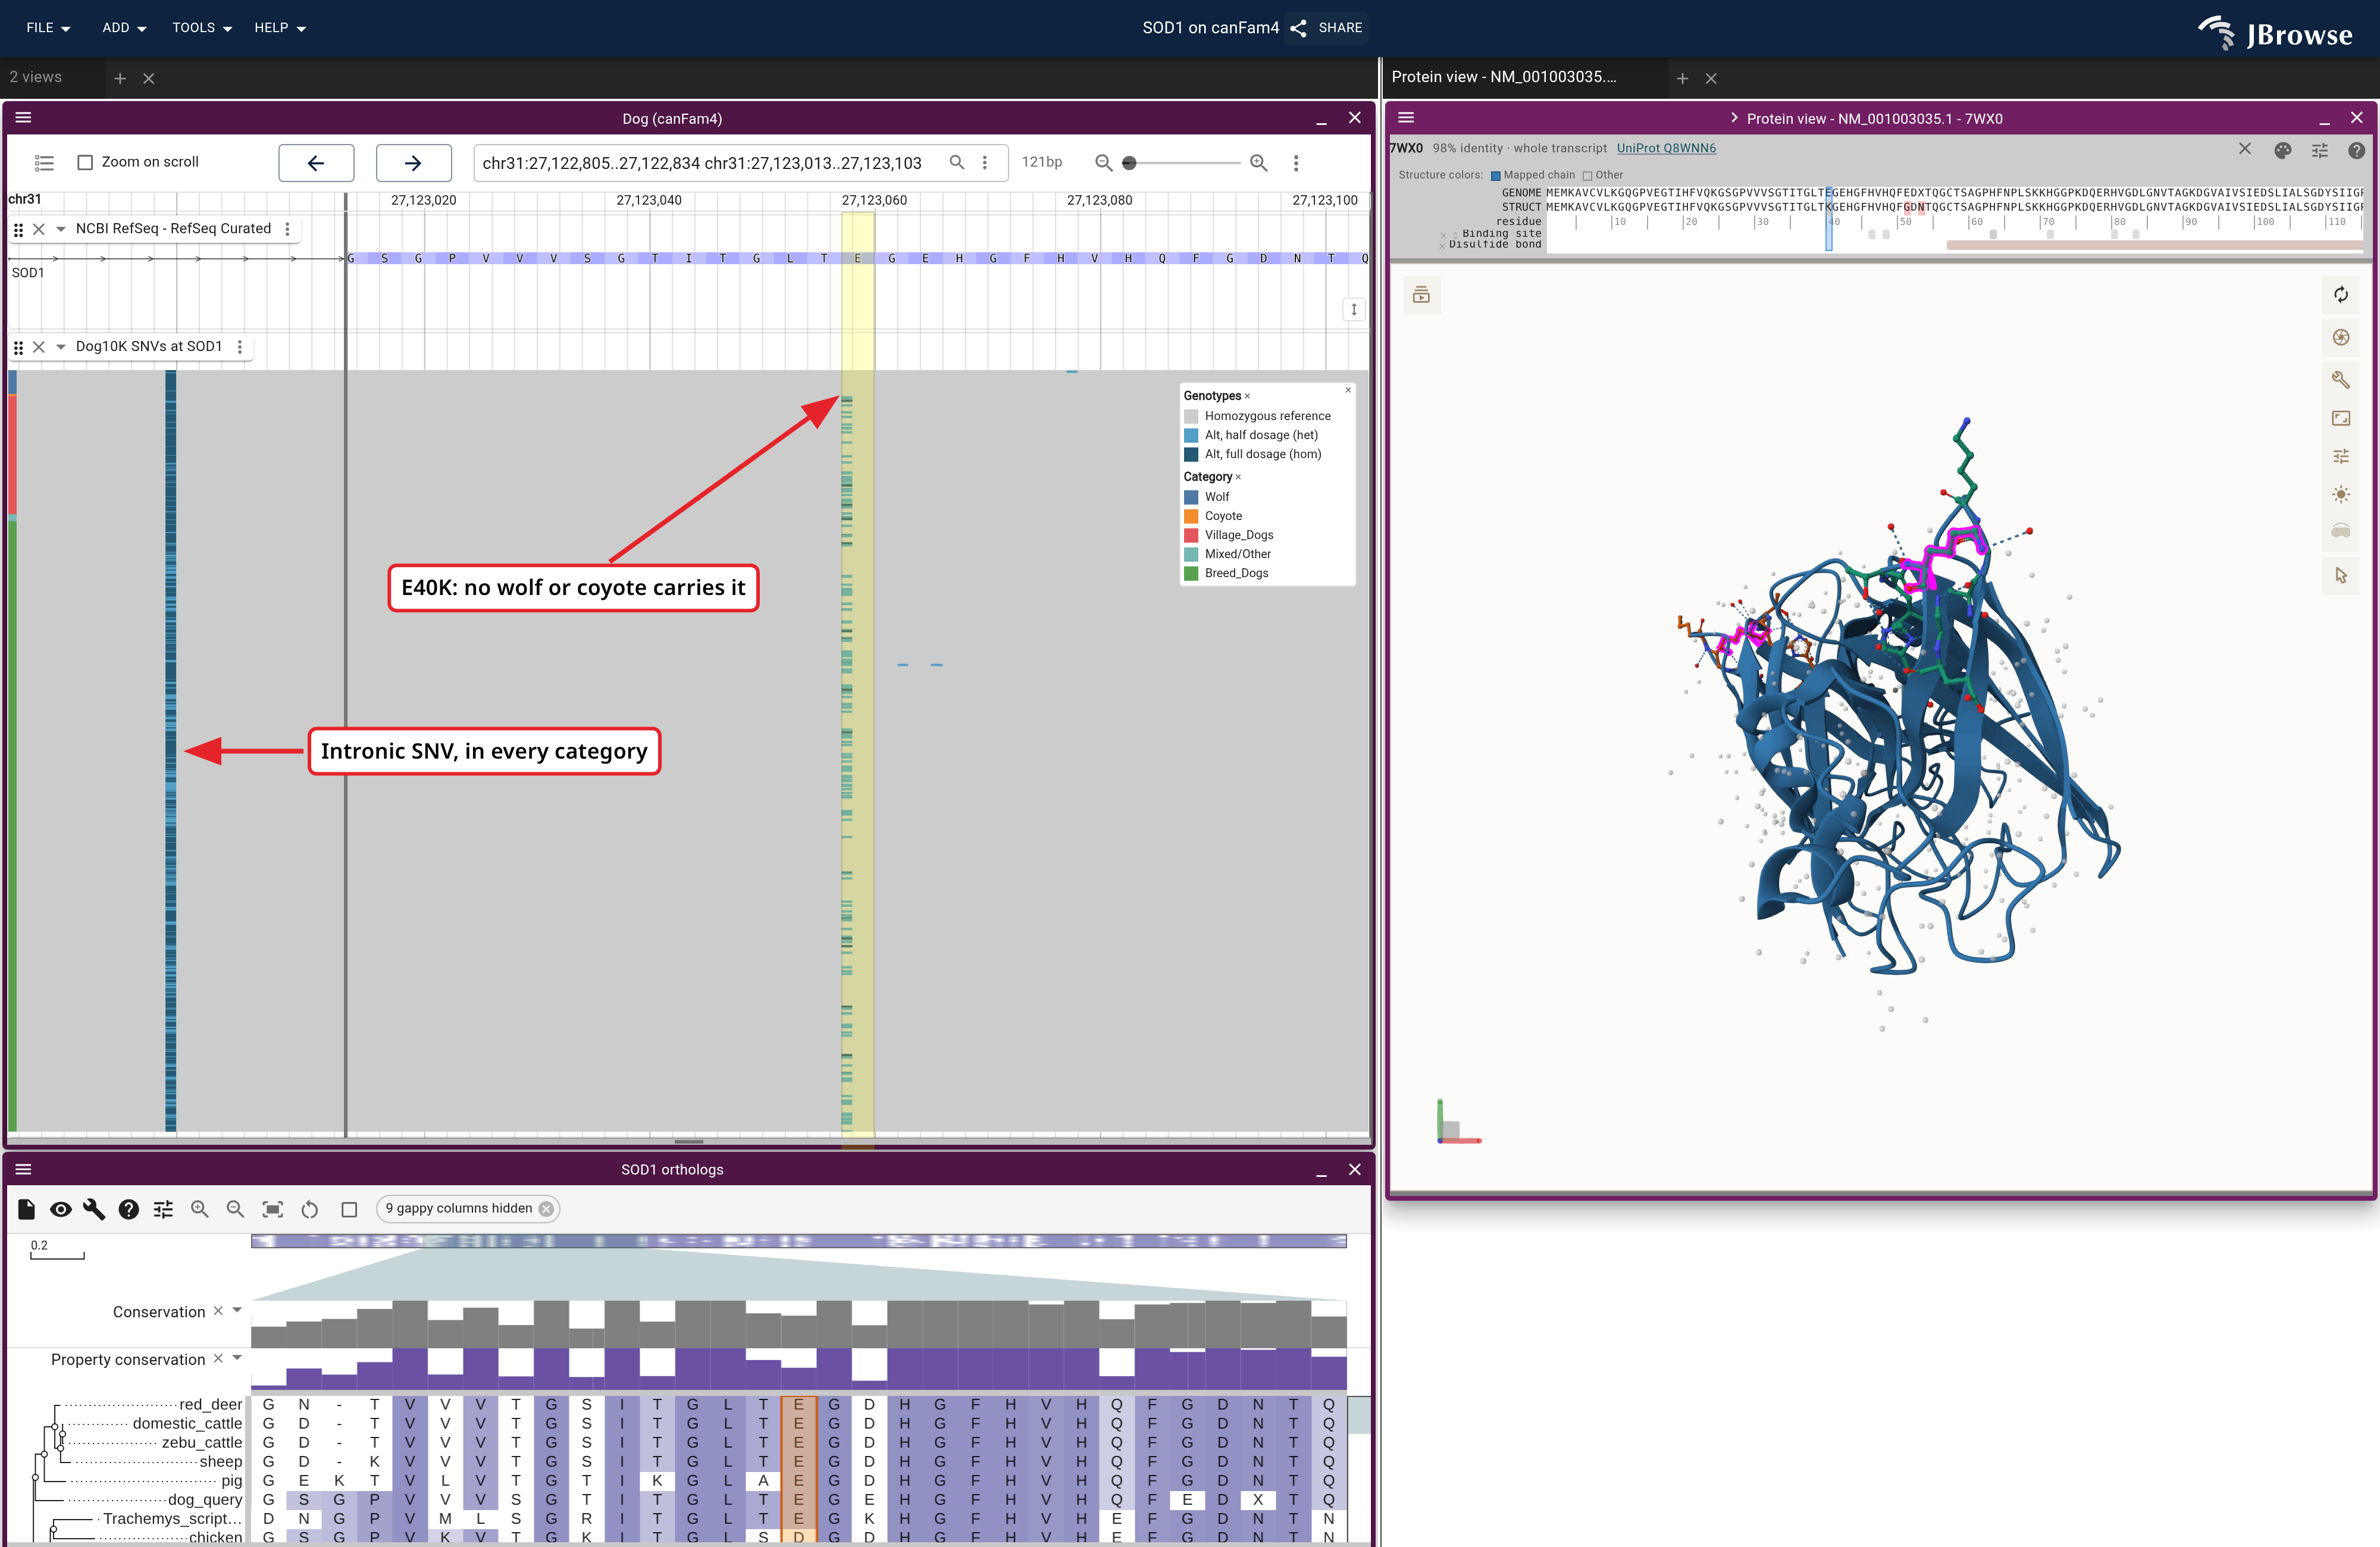This screenshot has width=2380, height=1547.
Task: Remove Disulfide bond annotation row
Action: tap(1443, 246)
